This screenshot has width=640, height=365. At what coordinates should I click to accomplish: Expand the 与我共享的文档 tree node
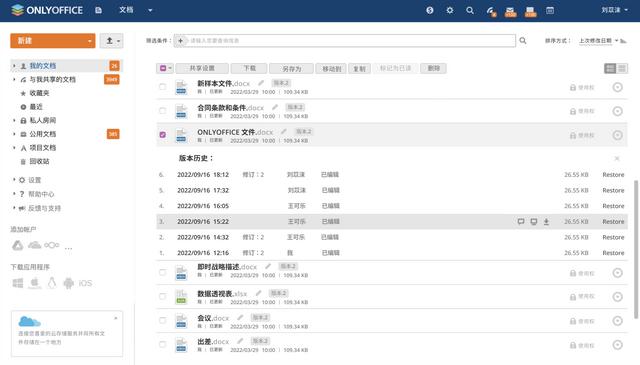pos(14,79)
